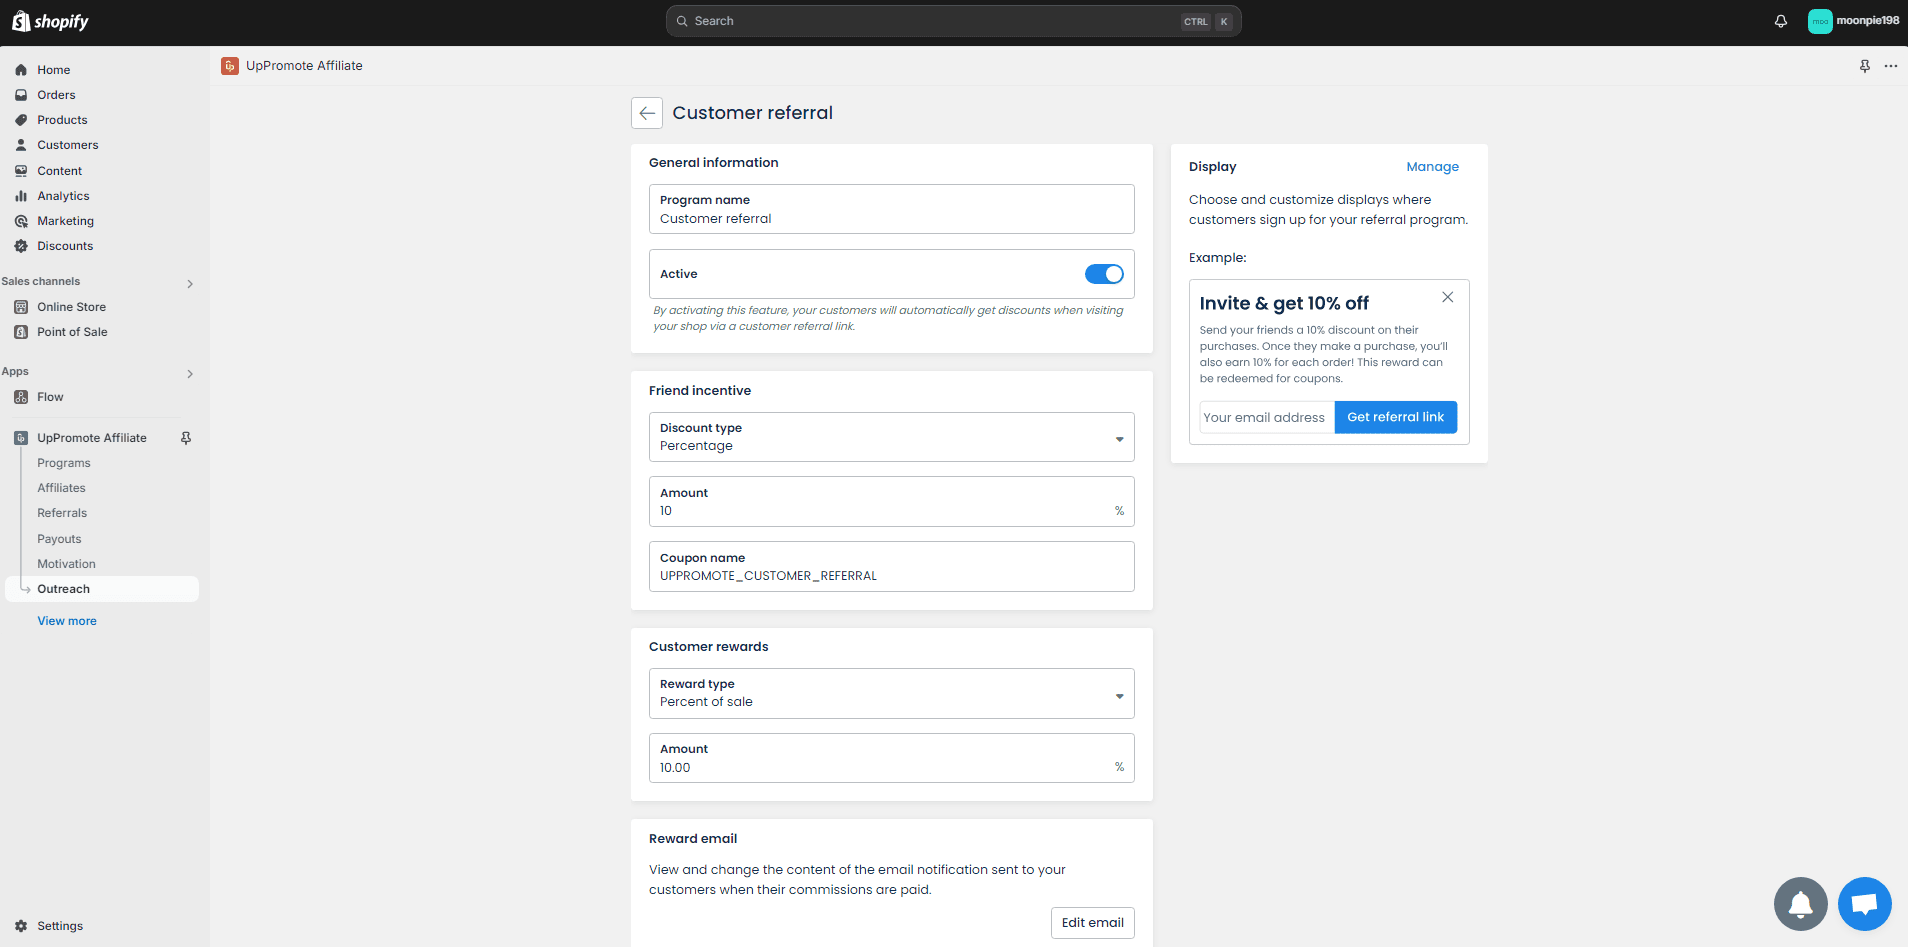
Task: Open the live chat bubble
Action: click(x=1865, y=904)
